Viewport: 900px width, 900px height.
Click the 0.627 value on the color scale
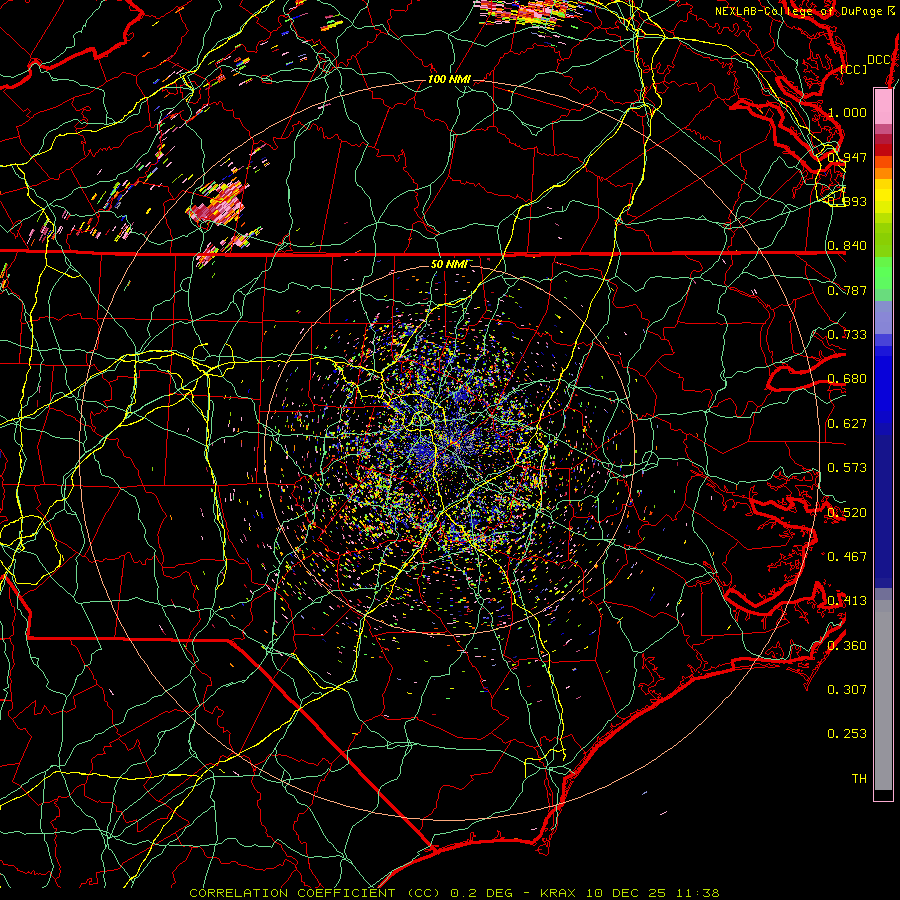[x=847, y=424]
